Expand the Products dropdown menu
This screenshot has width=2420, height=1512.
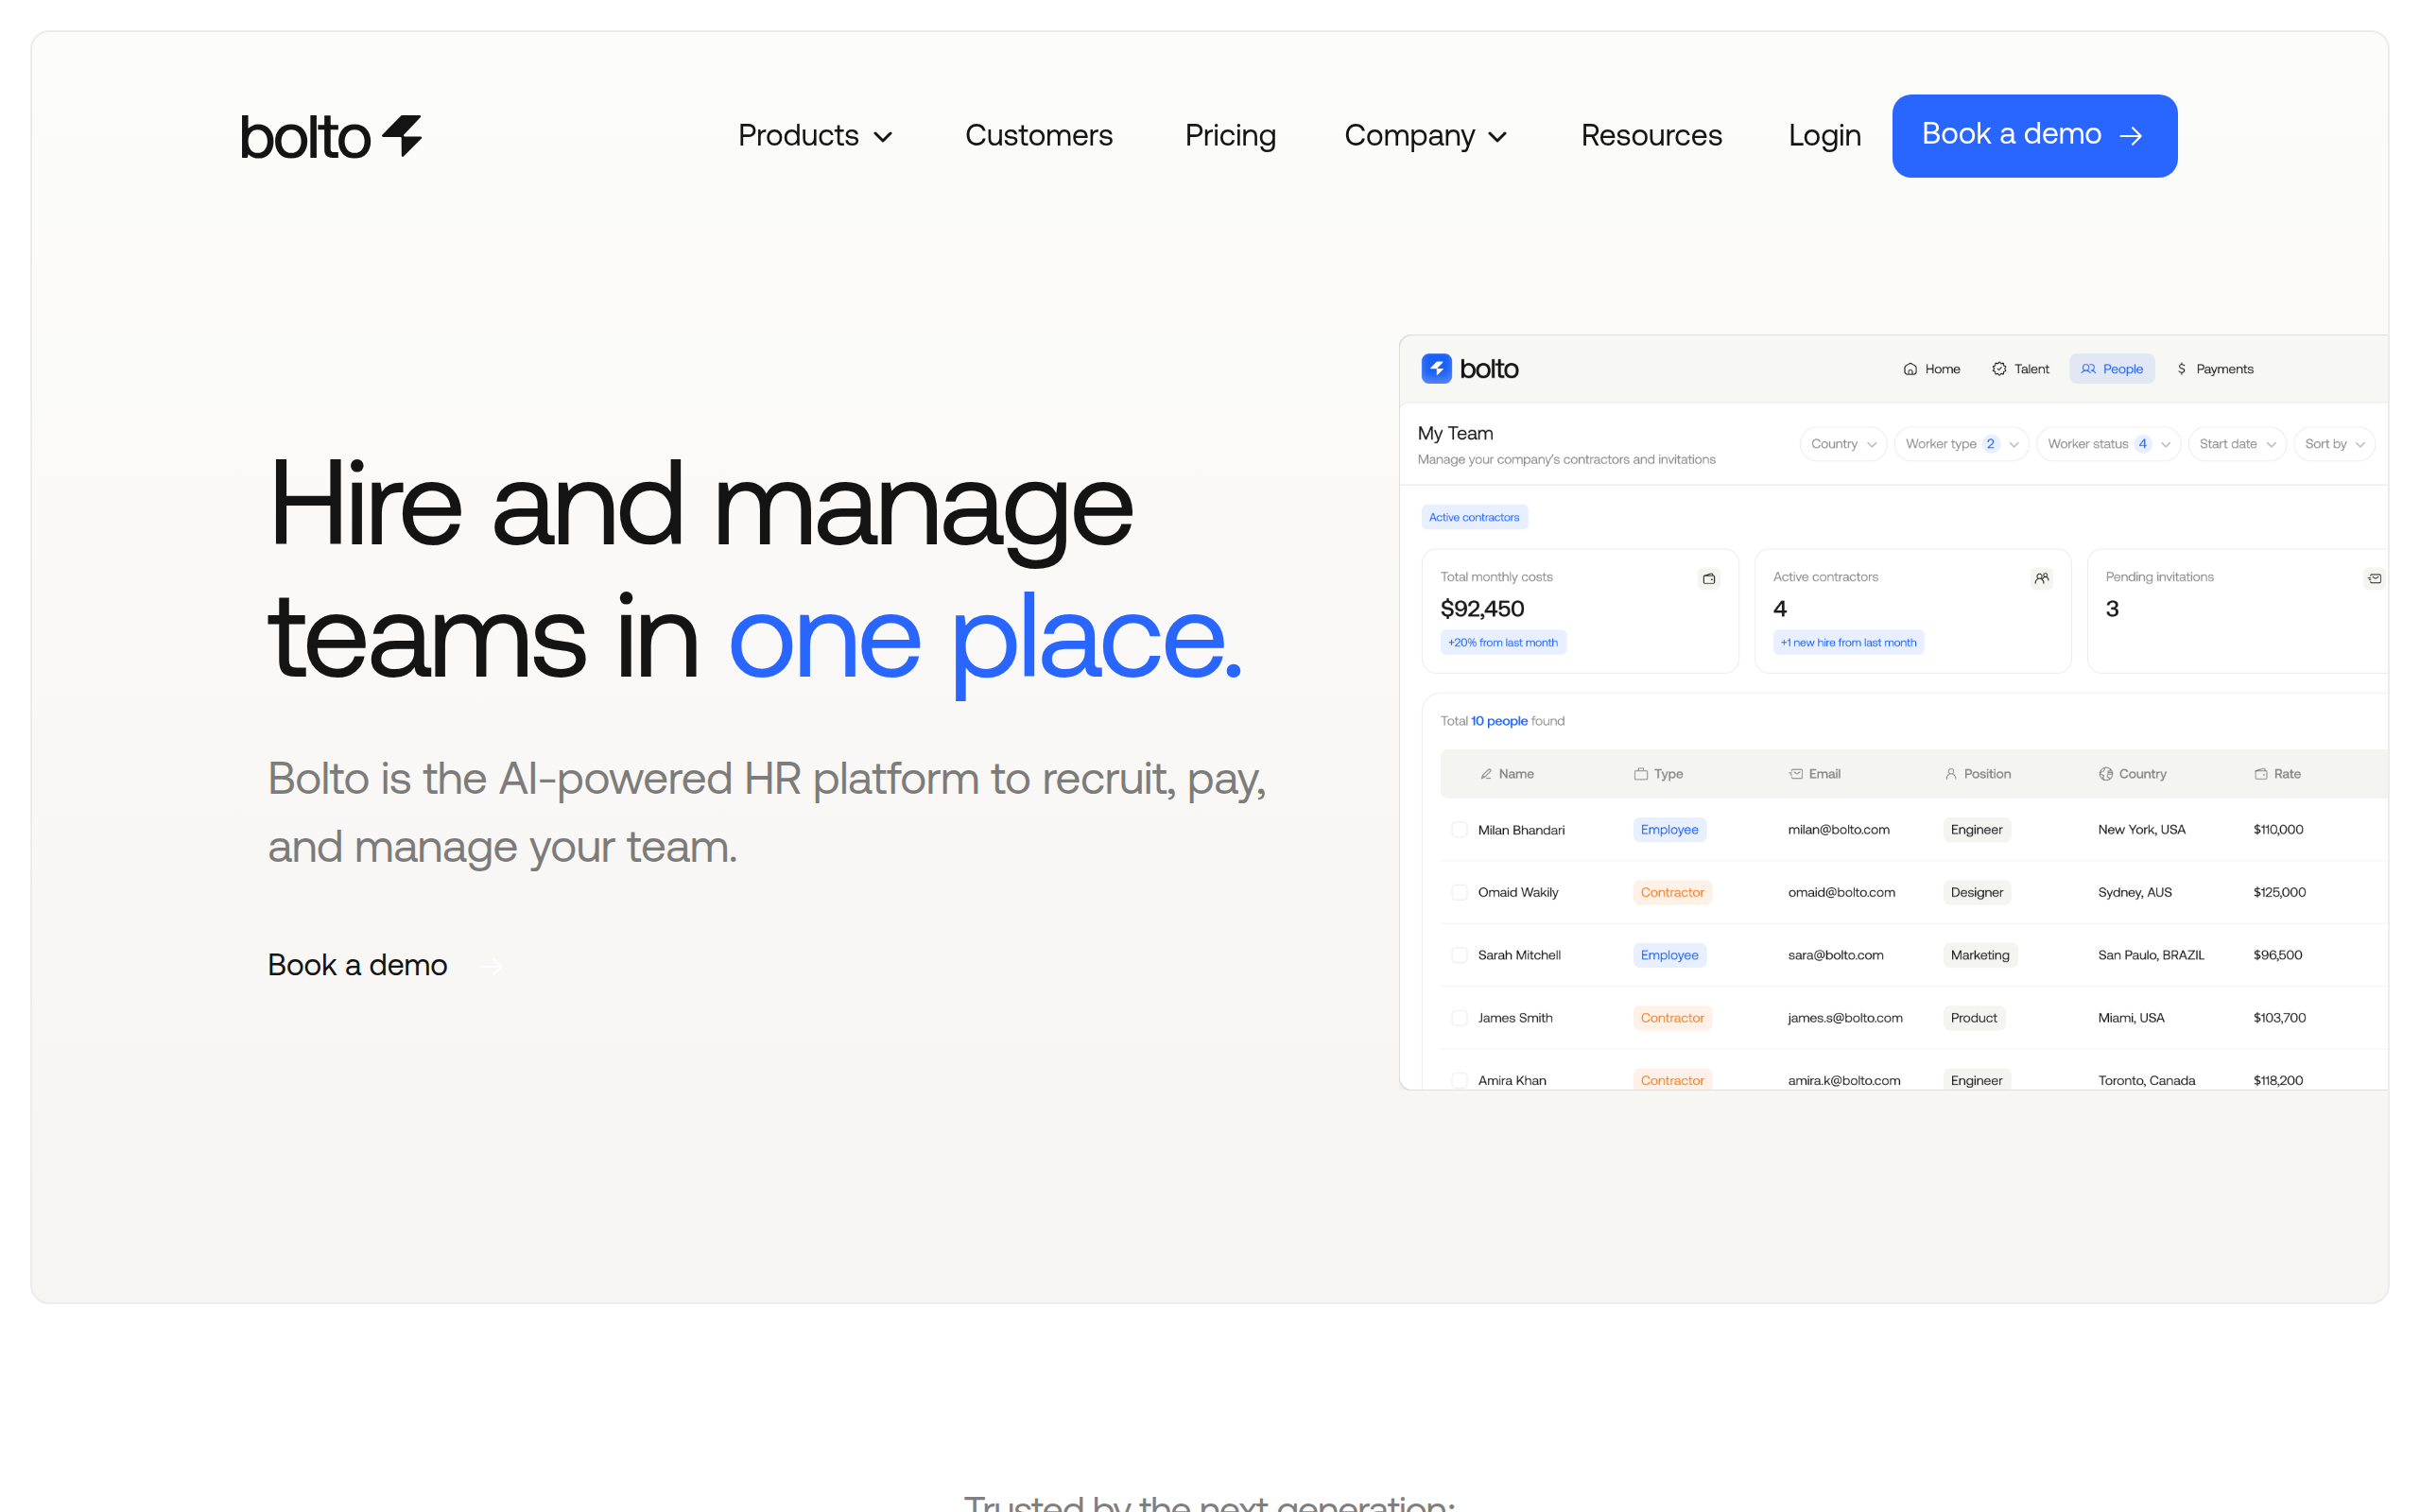click(x=815, y=136)
